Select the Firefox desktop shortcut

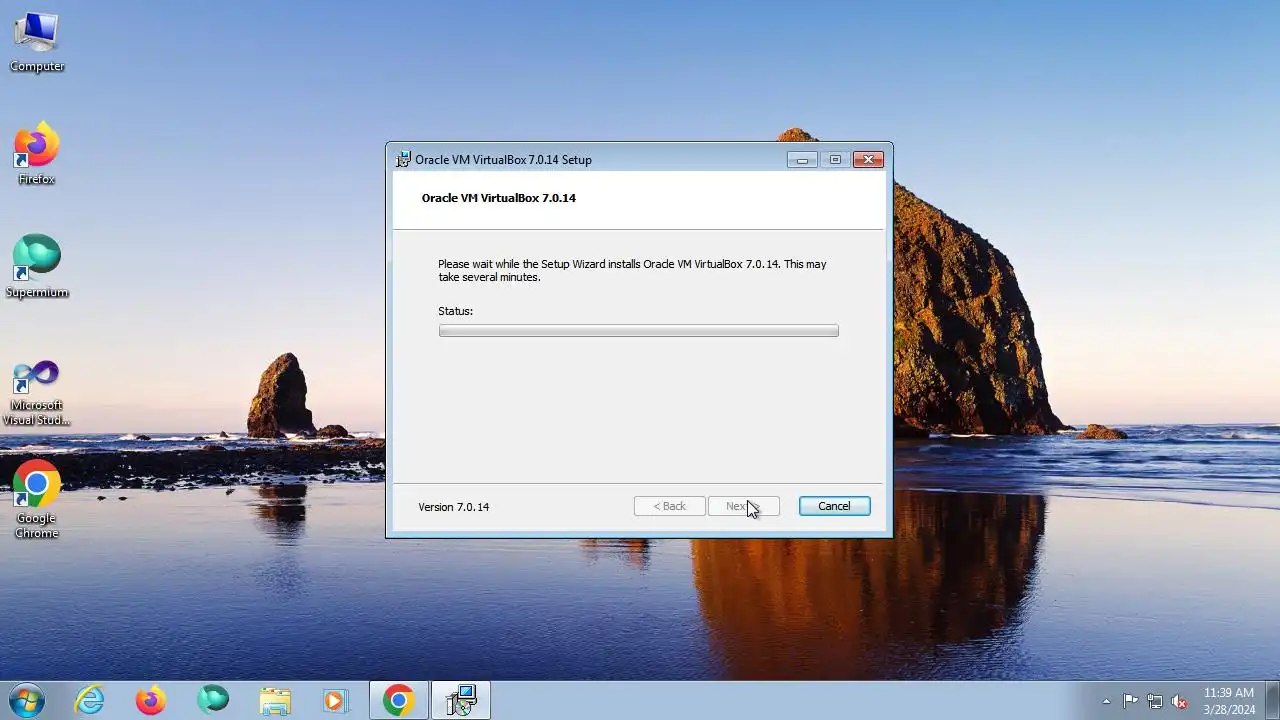37,154
